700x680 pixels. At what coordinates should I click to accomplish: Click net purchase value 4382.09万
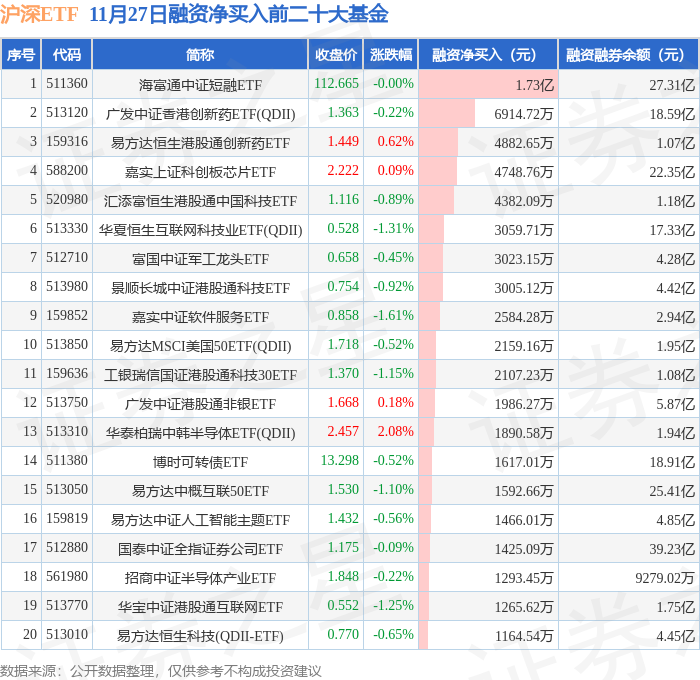[x=524, y=200]
